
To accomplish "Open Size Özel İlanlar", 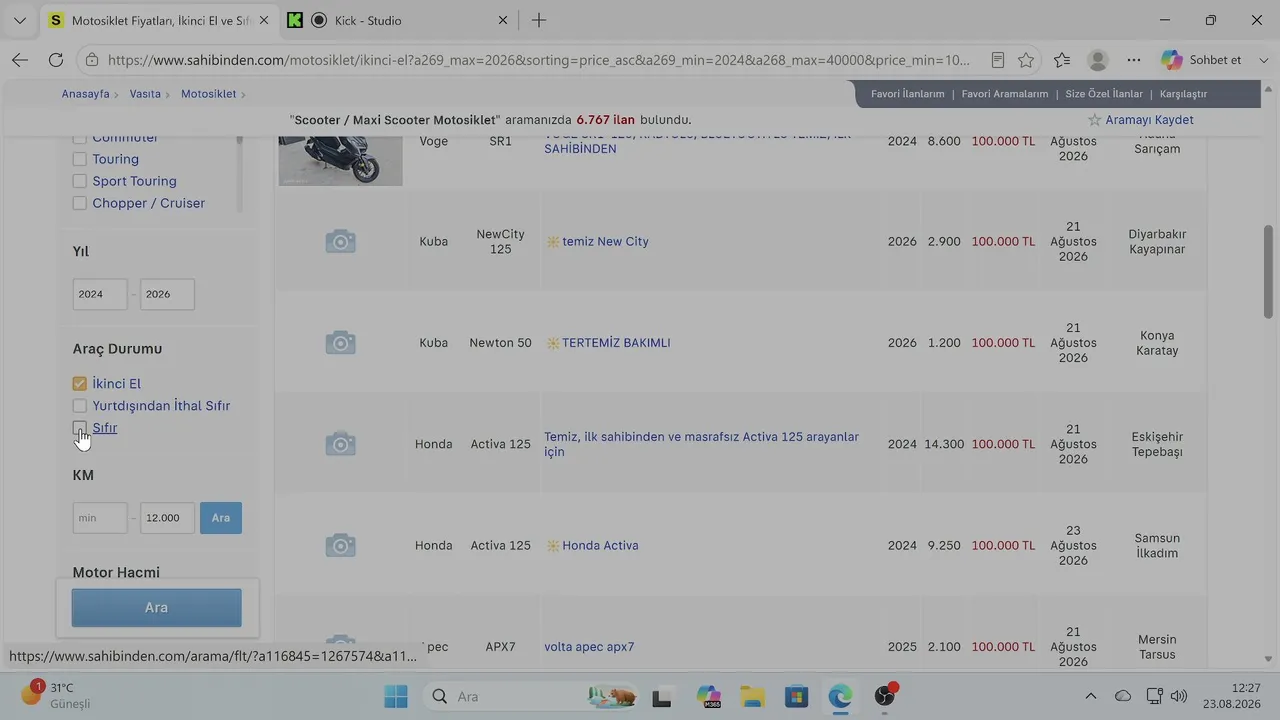I will [1104, 94].
